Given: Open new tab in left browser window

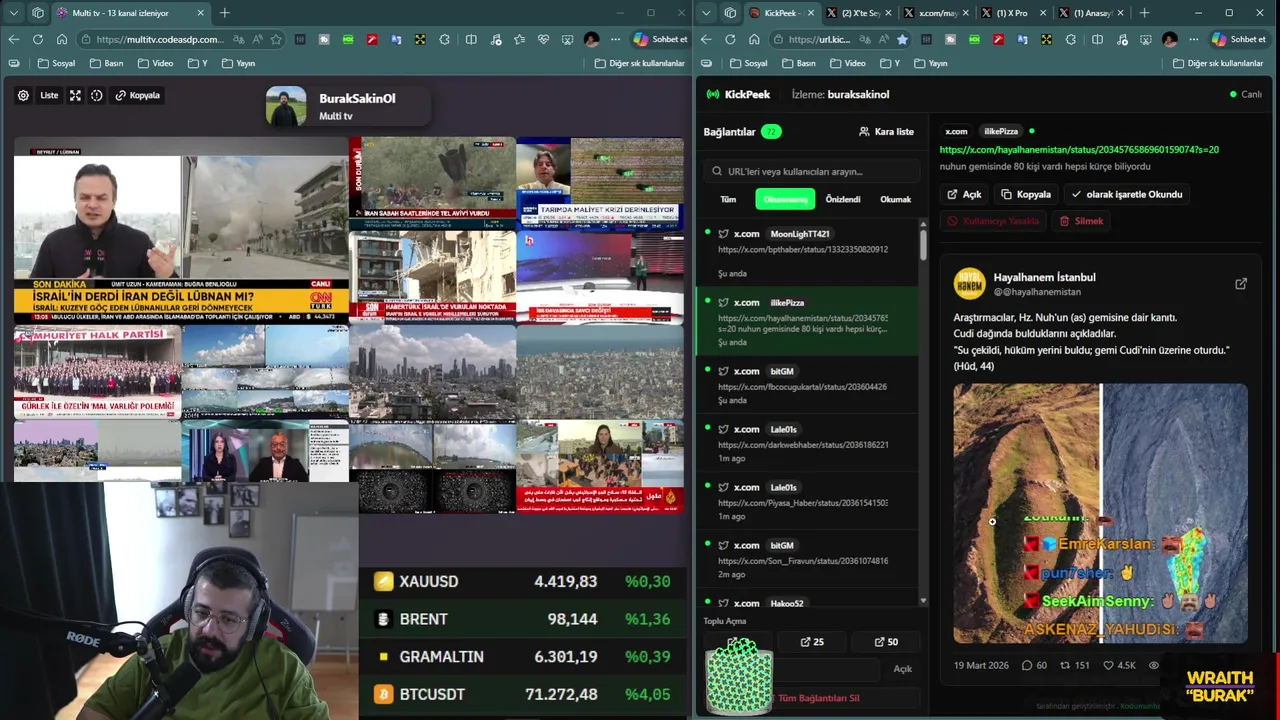Looking at the screenshot, I should point(225,13).
